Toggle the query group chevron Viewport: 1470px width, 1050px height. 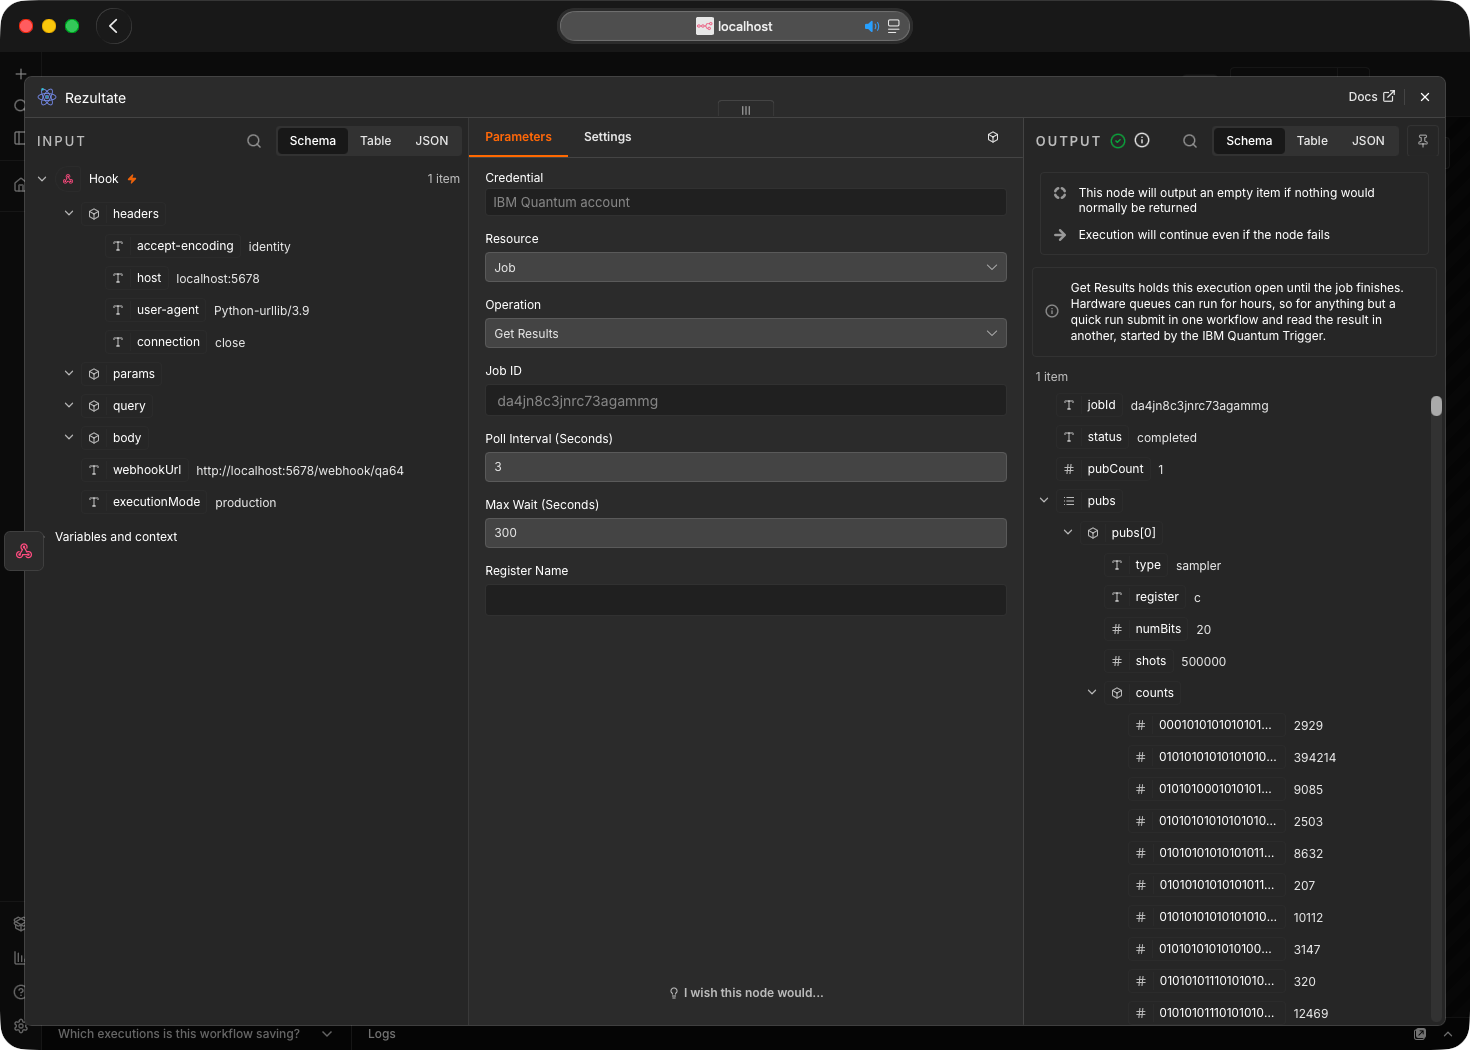69,405
